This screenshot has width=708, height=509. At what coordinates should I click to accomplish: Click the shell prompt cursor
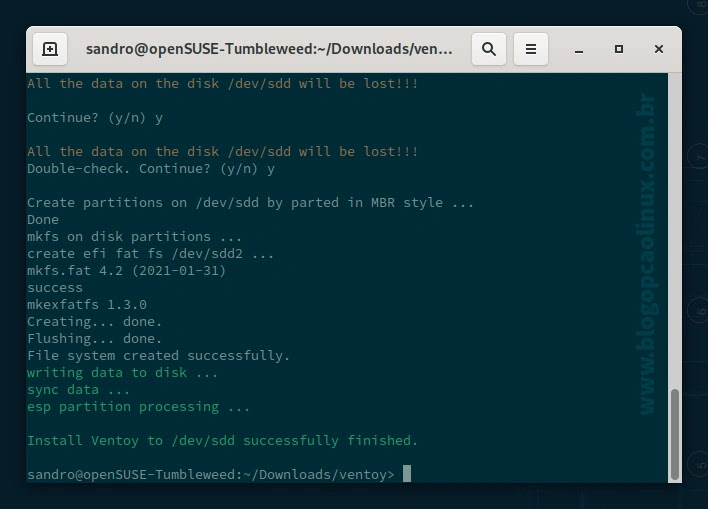click(407, 474)
